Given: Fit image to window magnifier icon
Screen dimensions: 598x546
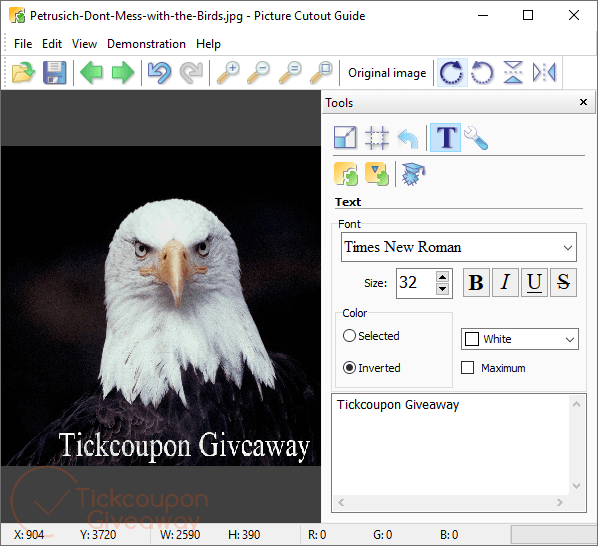Looking at the screenshot, I should (321, 72).
